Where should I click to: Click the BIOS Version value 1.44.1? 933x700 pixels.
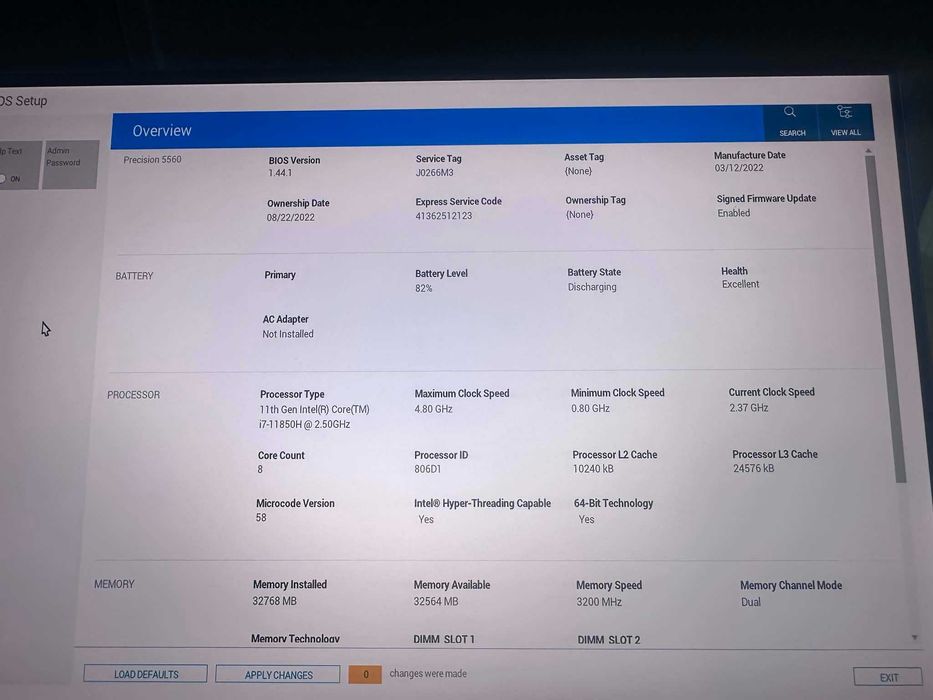point(280,173)
